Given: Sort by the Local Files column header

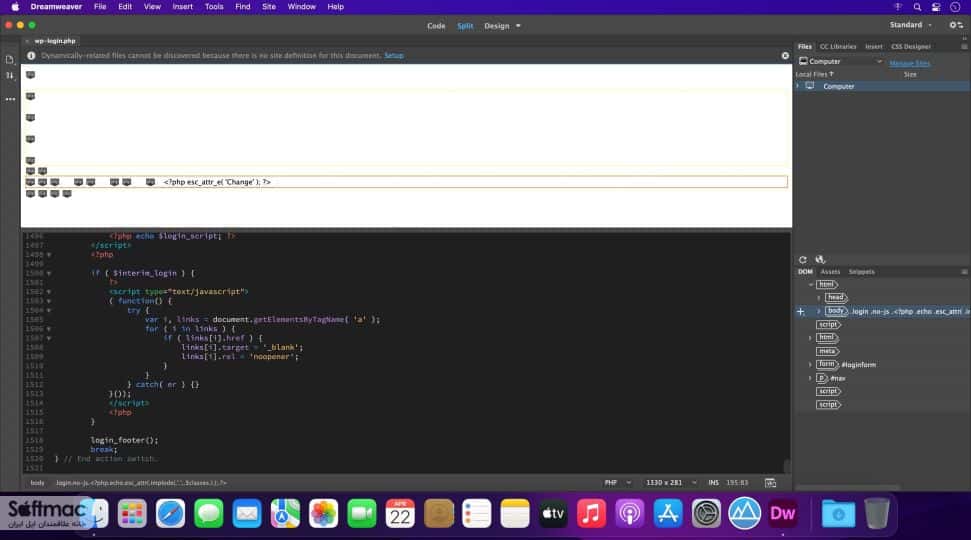Looking at the screenshot, I should 814,74.
